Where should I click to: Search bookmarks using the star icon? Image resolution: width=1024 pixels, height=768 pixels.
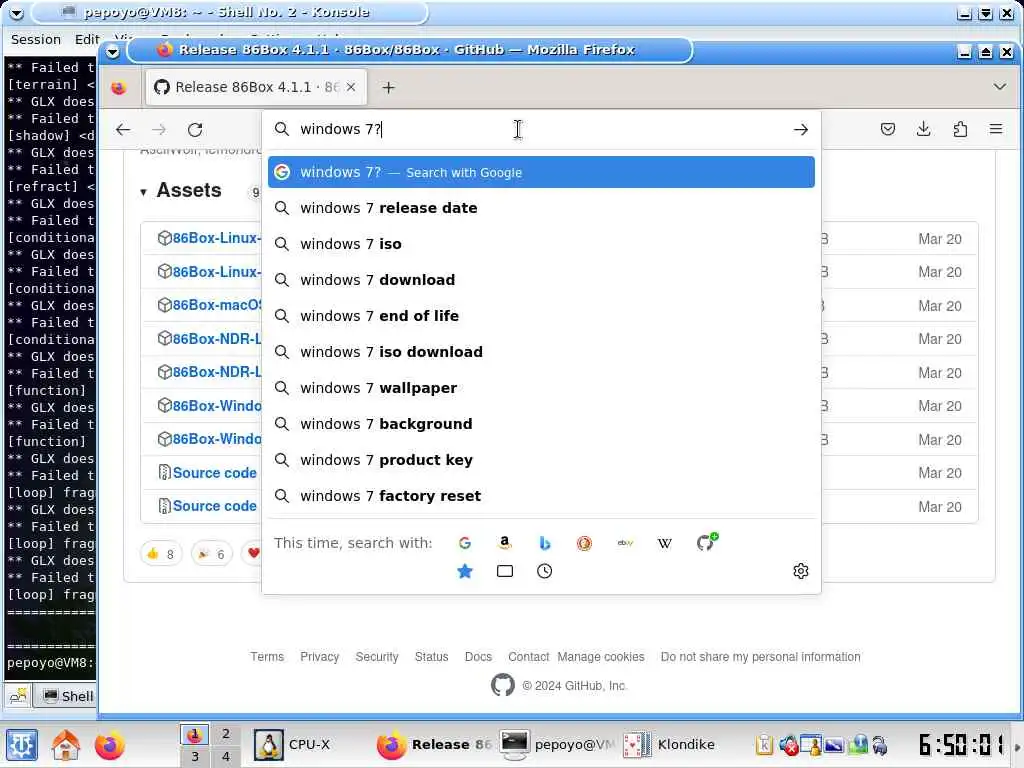click(x=464, y=571)
